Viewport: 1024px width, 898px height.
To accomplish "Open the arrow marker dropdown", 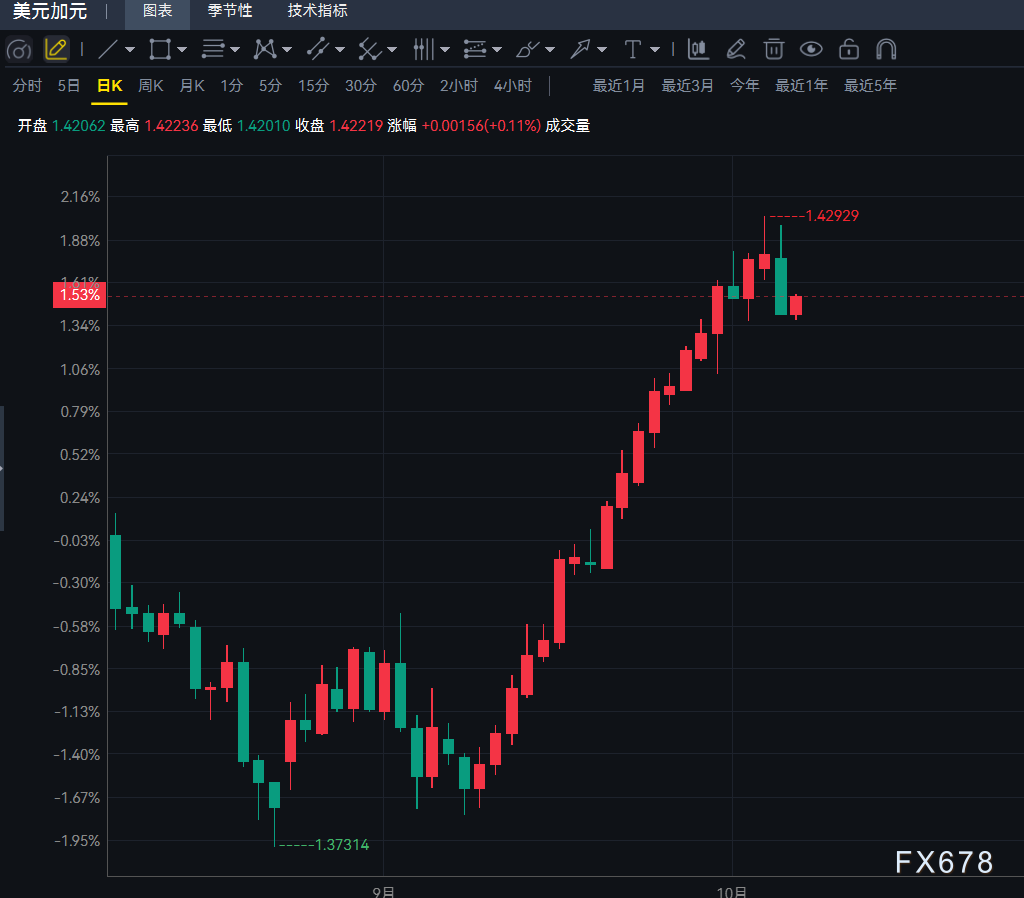I will click(x=602, y=50).
